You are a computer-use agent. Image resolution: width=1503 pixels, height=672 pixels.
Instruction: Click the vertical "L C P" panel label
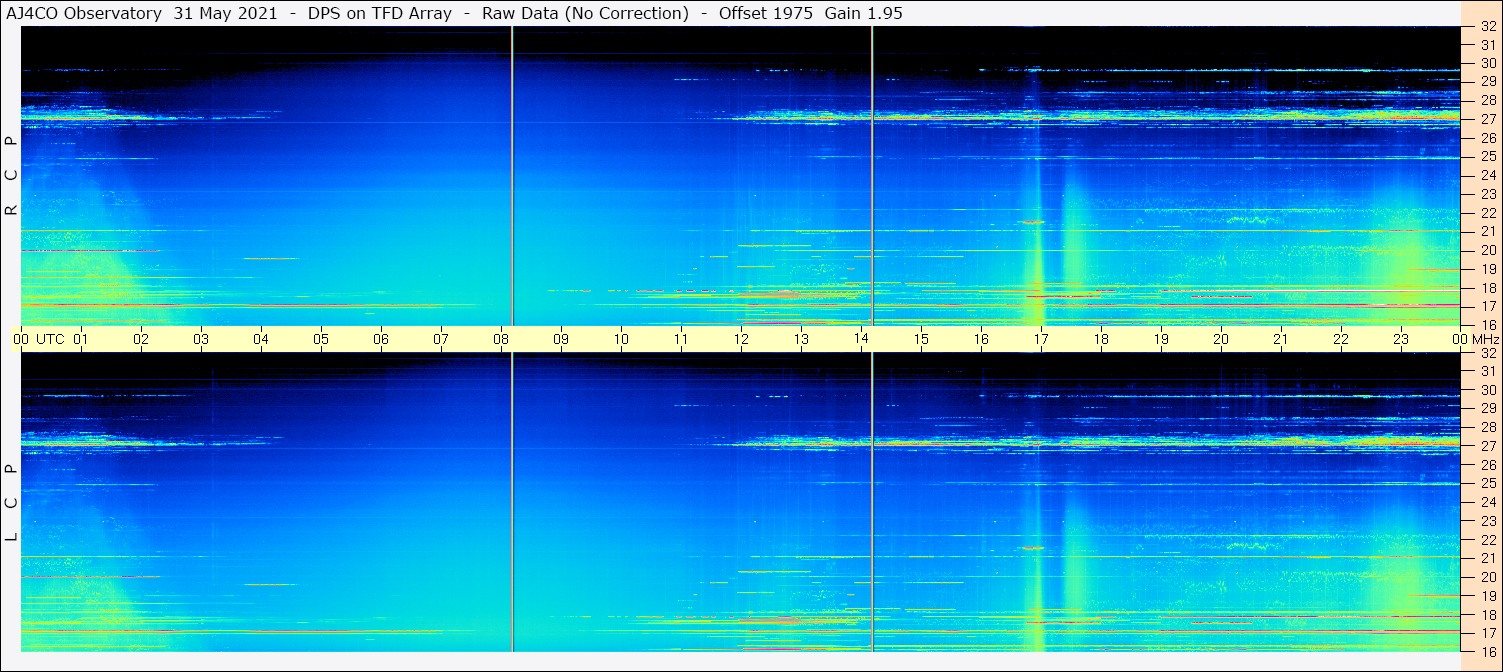tap(11, 503)
